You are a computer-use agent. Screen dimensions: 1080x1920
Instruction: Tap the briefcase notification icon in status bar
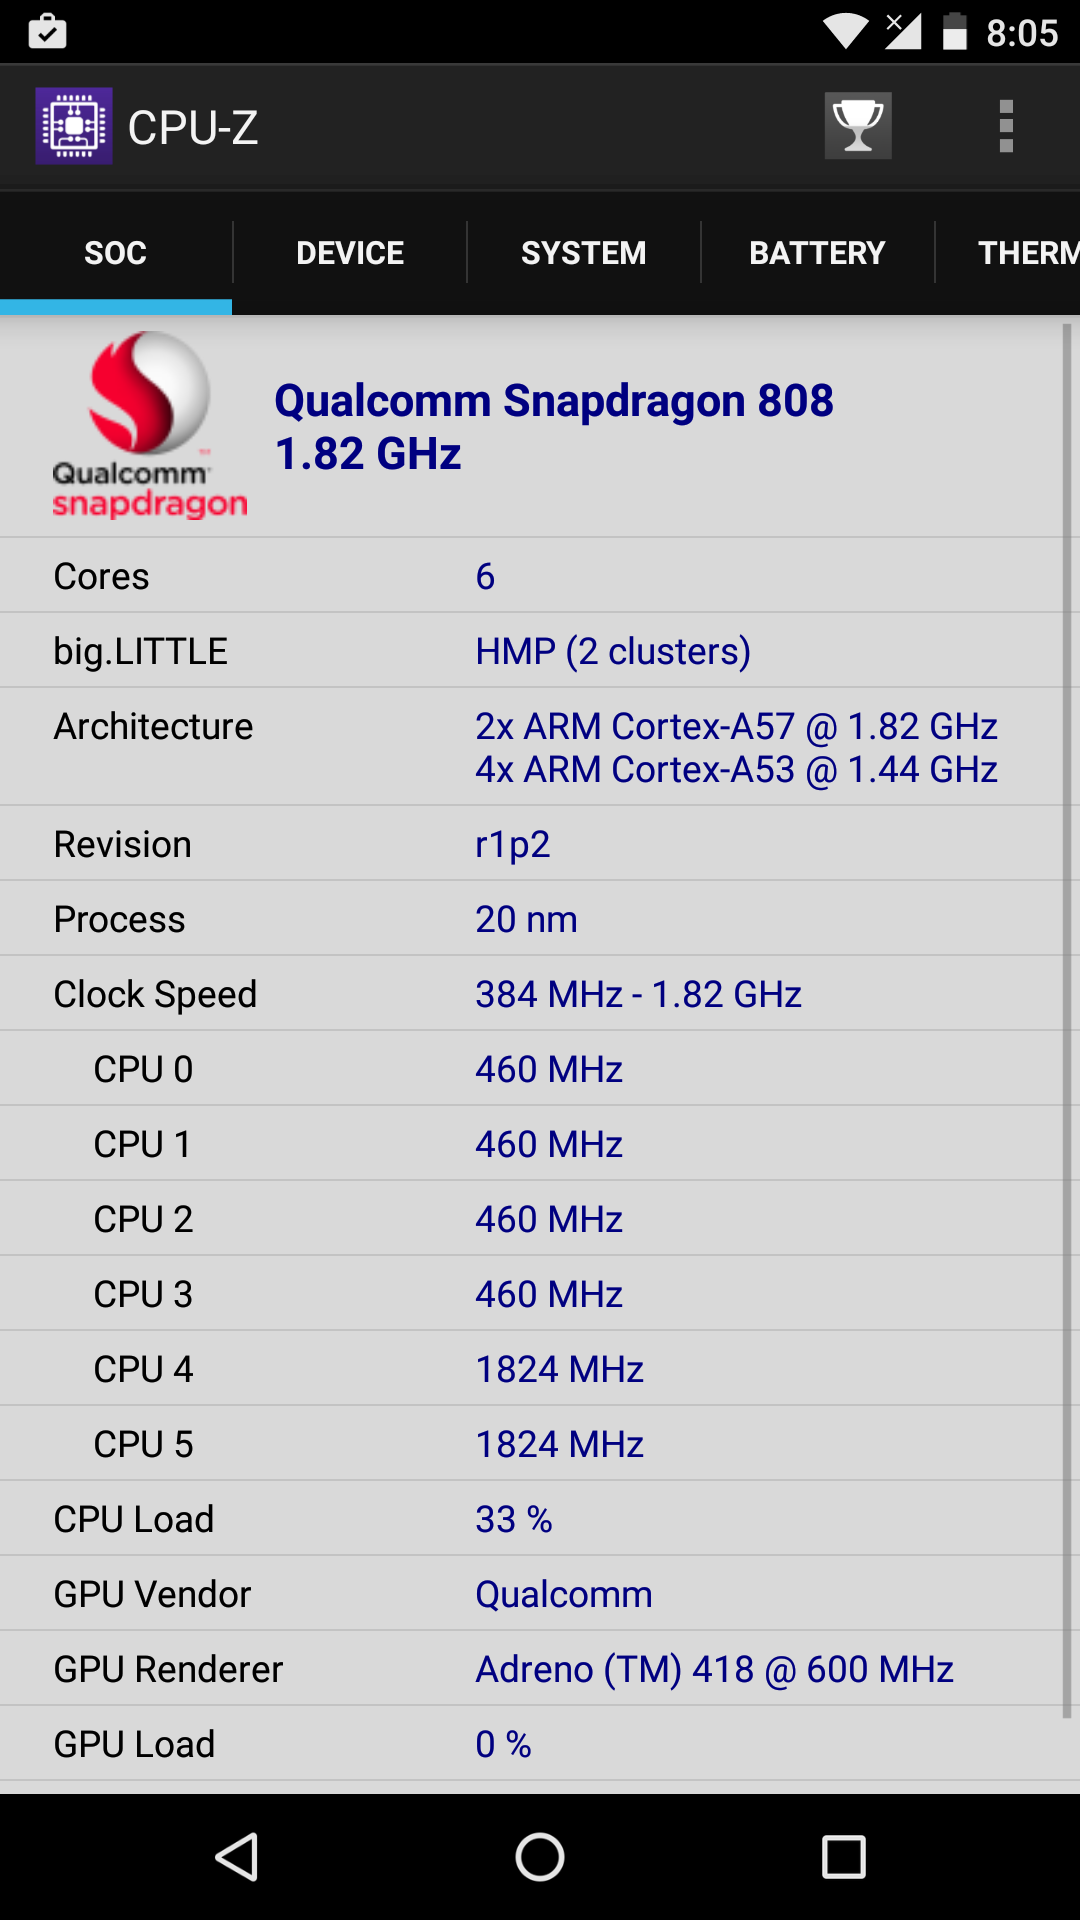pos(47,32)
